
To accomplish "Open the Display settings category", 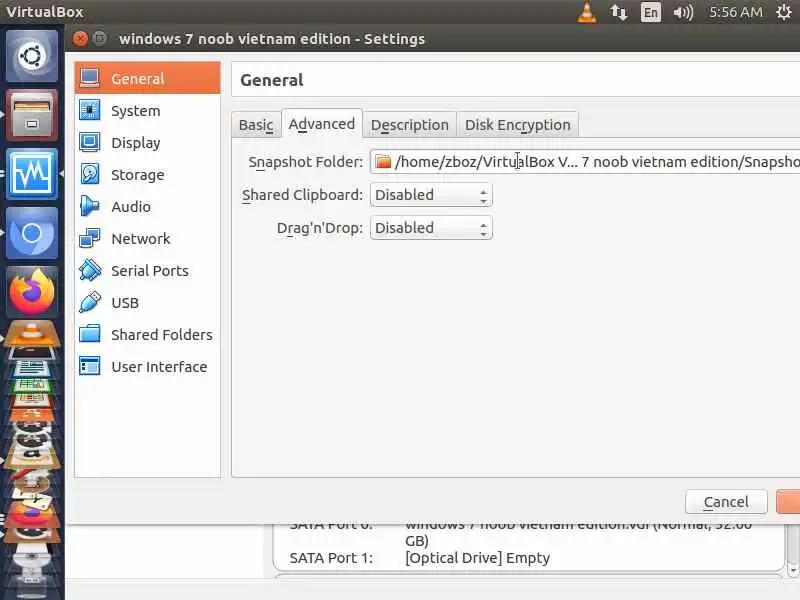I will point(147,143).
